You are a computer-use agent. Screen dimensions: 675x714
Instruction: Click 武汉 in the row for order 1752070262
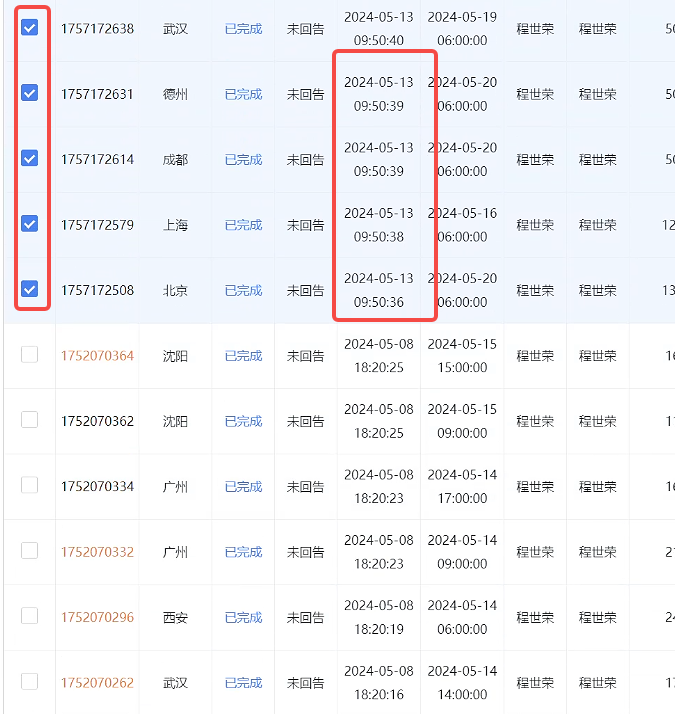pyautogui.click(x=175, y=683)
